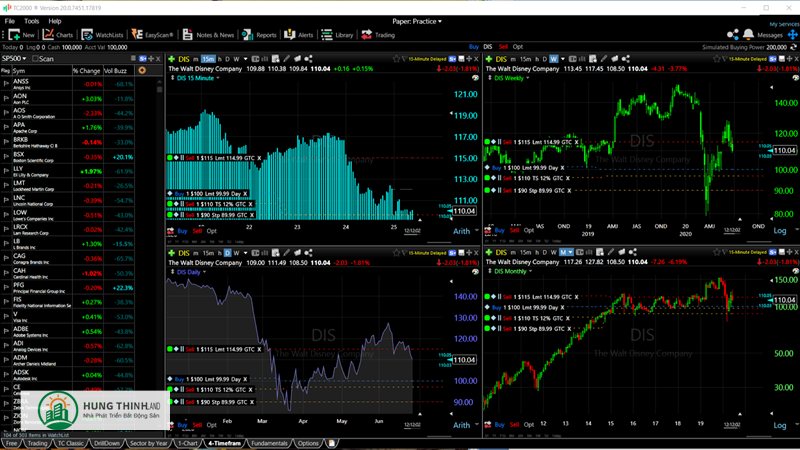Click share icon in 15 Minute chart header
The image size is (800, 450).
point(308,59)
